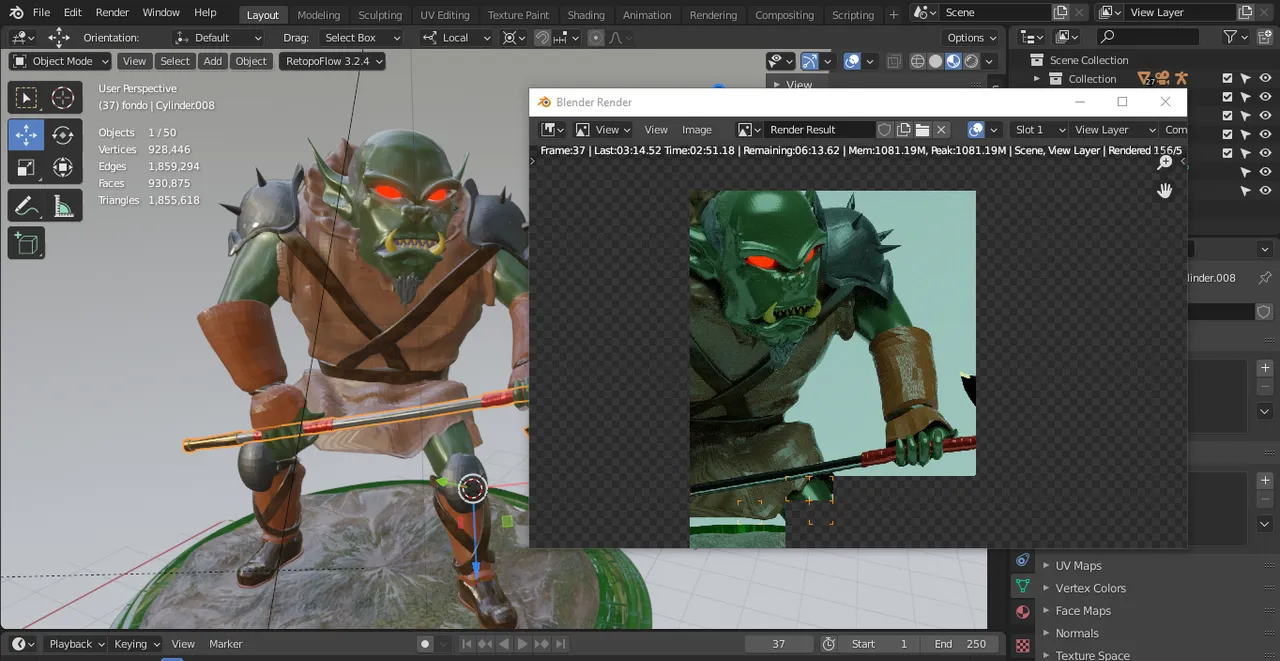Open image folder icon in render header
The image size is (1280, 661).
pyautogui.click(x=922, y=130)
